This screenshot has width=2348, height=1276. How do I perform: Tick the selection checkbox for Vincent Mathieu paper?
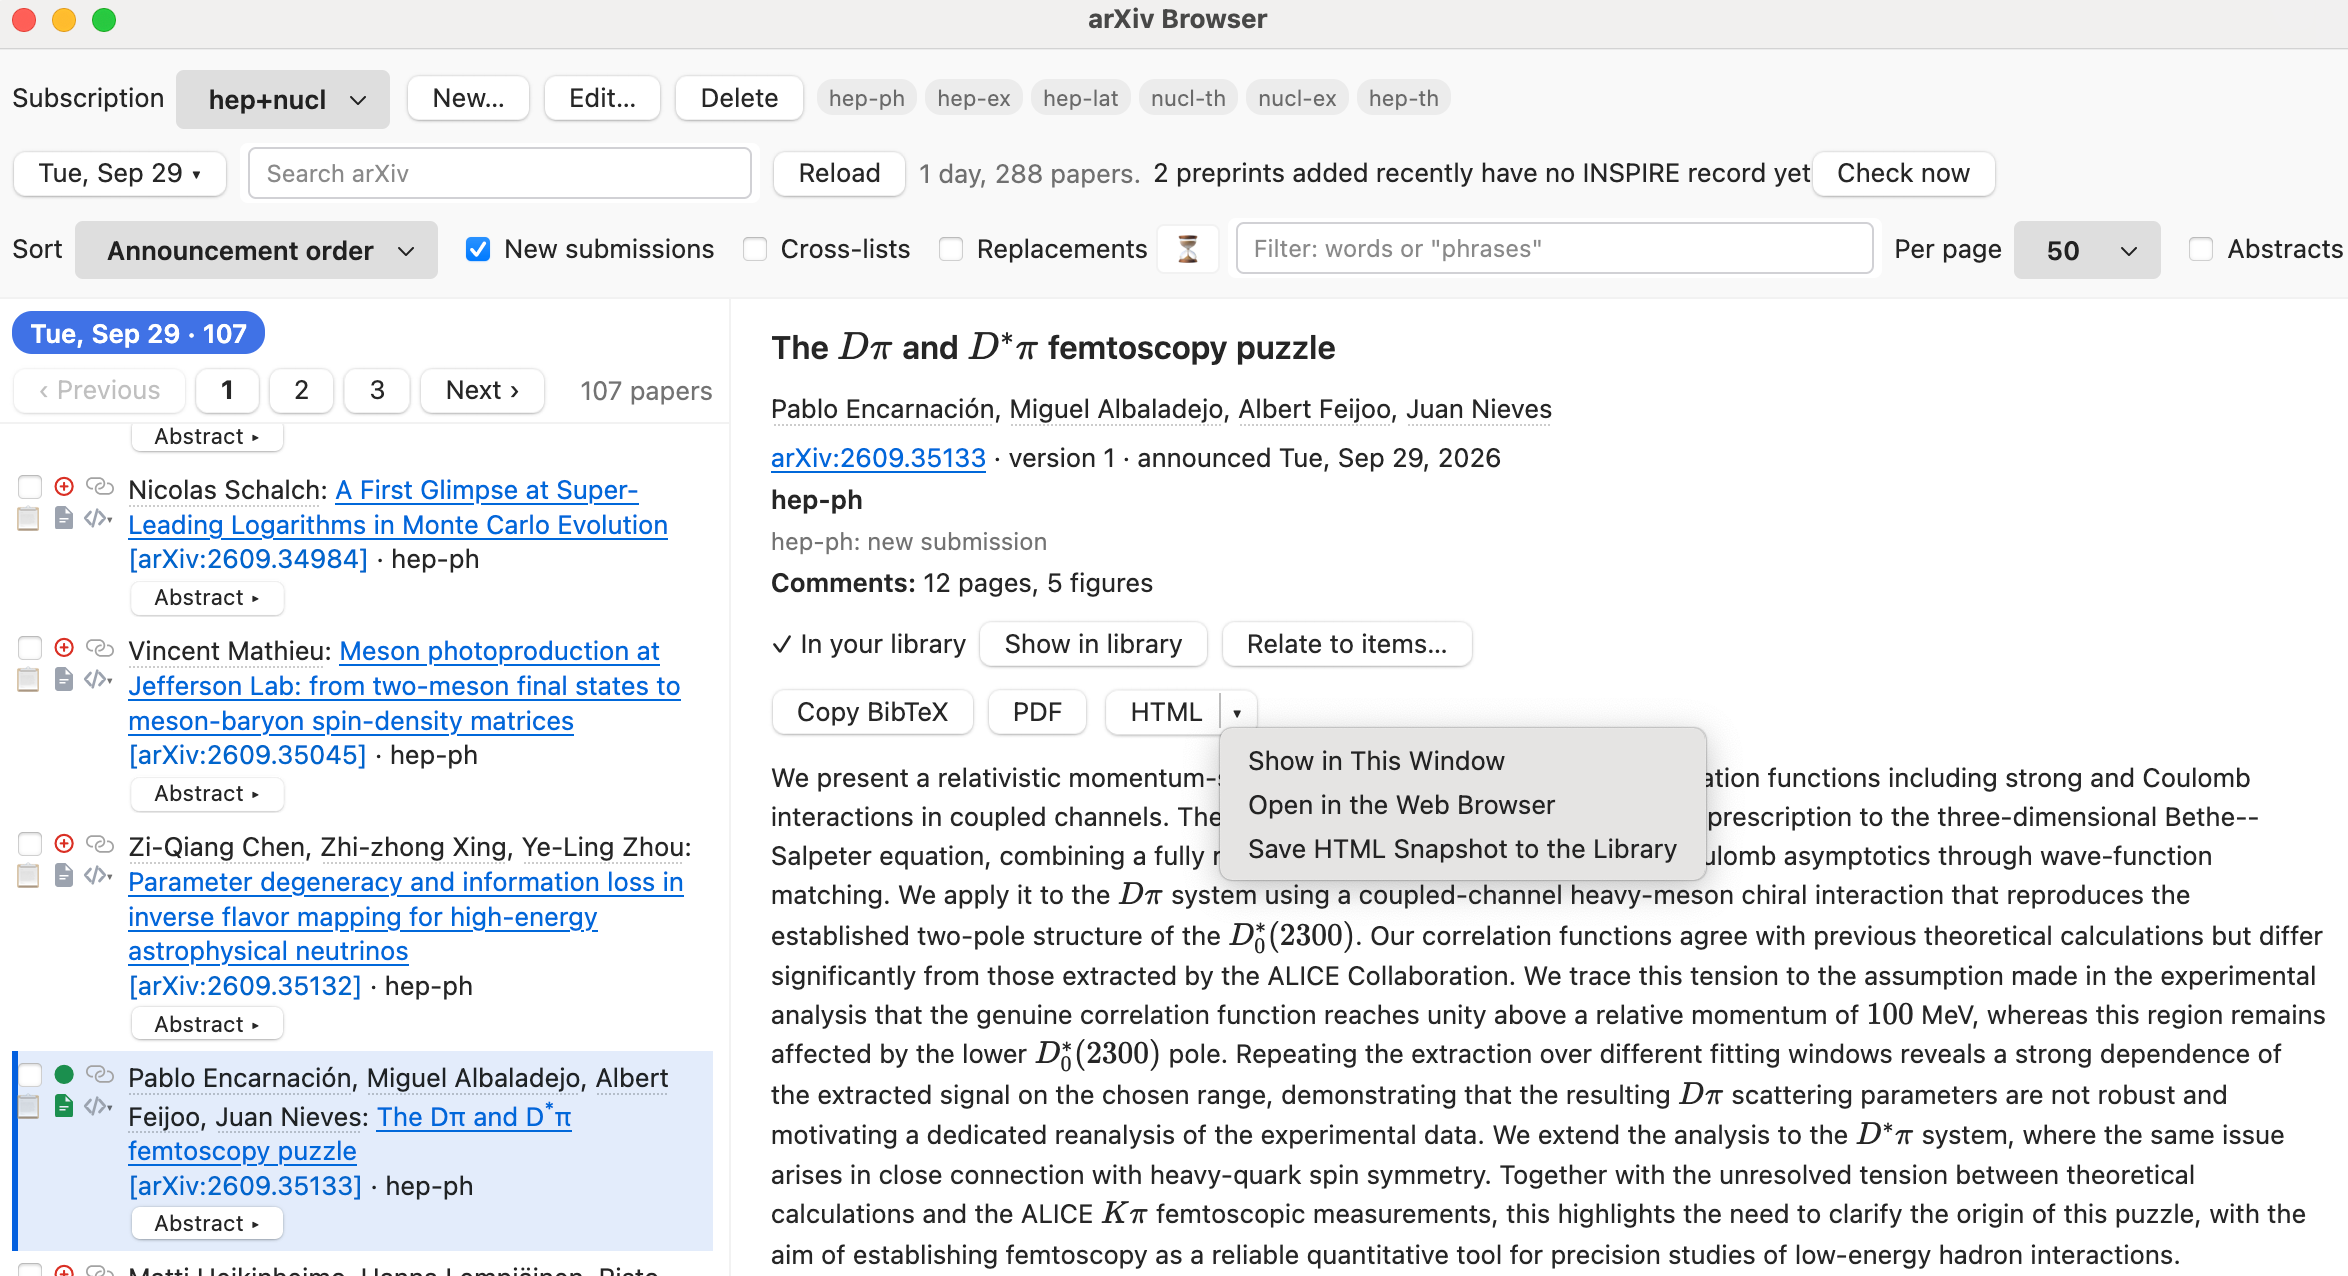pos(30,648)
